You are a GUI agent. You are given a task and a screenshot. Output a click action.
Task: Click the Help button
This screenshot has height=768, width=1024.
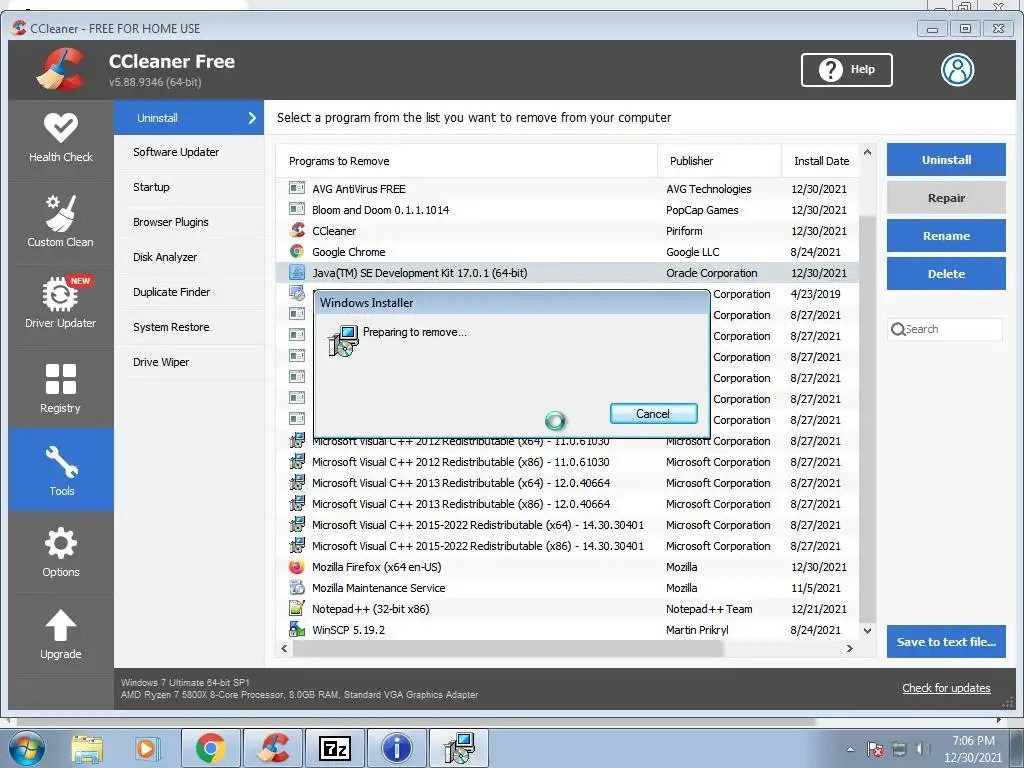[846, 70]
